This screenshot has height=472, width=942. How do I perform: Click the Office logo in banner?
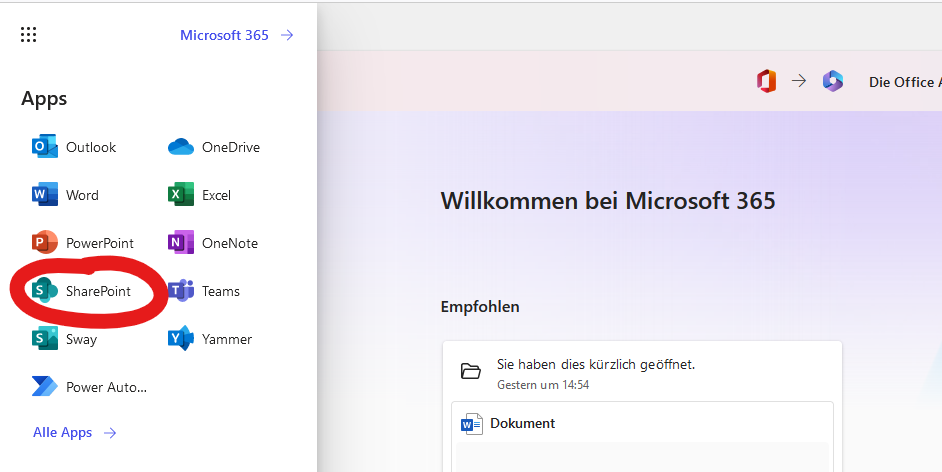point(766,82)
